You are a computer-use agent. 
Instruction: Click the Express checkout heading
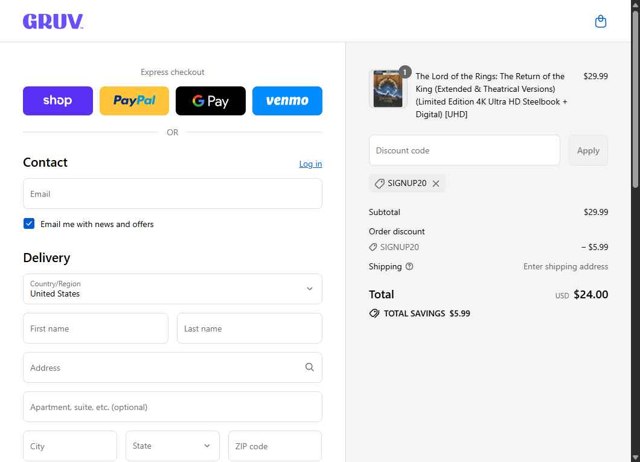coord(172,72)
